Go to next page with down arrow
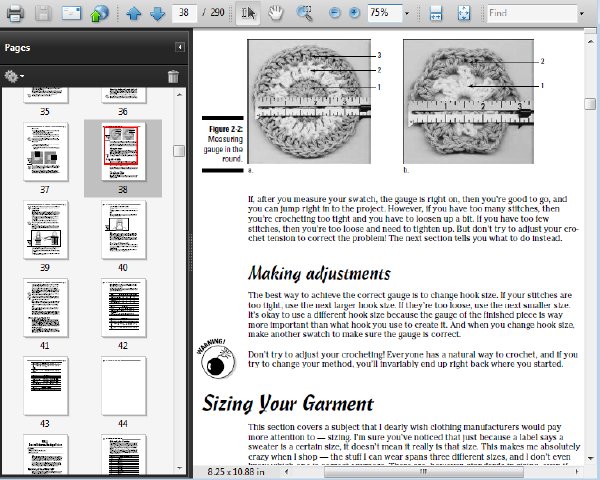 tap(158, 13)
